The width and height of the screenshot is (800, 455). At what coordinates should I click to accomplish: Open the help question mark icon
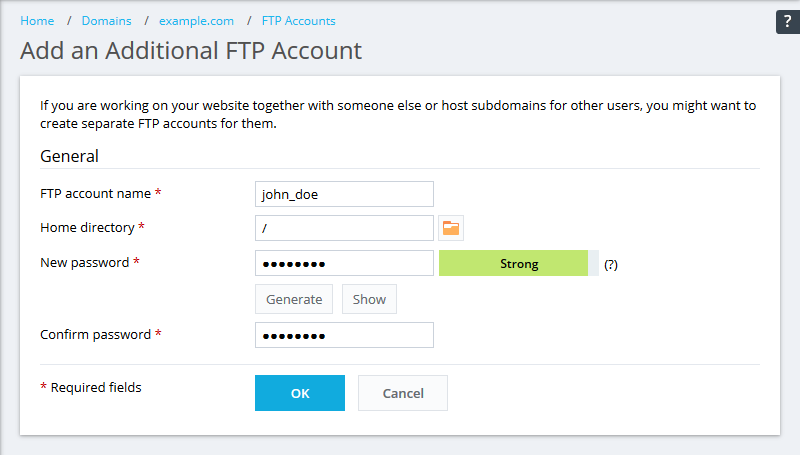click(786, 23)
